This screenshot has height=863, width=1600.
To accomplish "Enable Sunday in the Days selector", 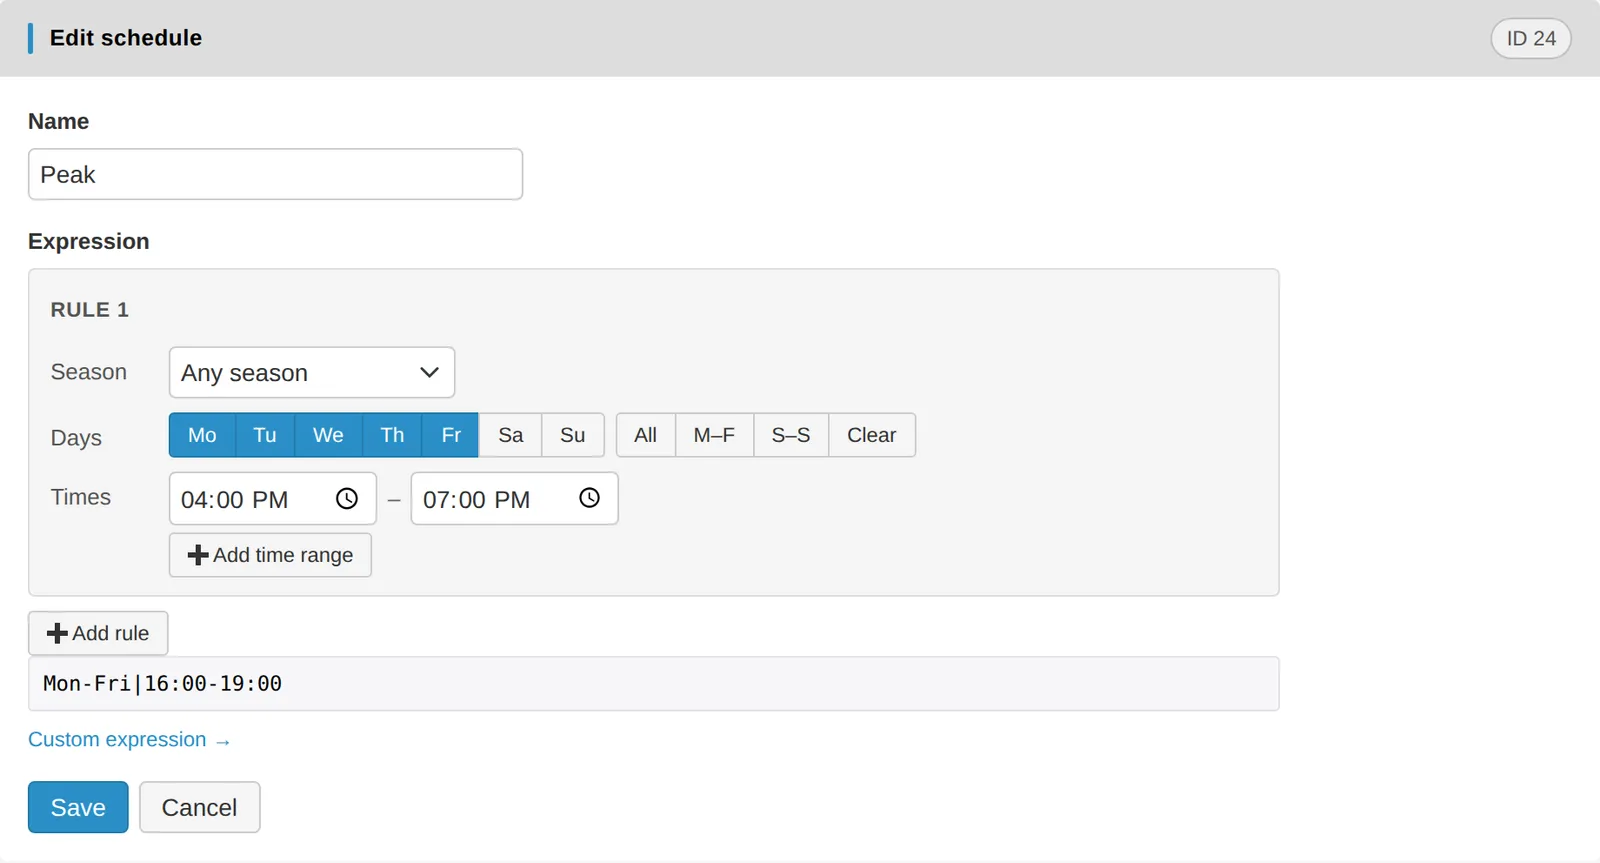I will point(573,435).
